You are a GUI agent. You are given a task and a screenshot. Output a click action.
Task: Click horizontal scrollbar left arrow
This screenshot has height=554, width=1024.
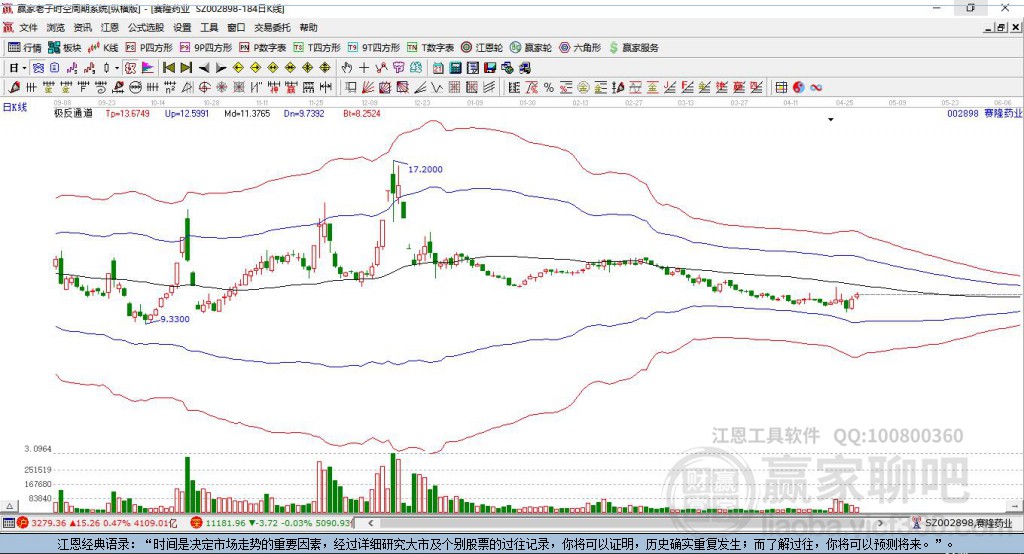(370, 523)
